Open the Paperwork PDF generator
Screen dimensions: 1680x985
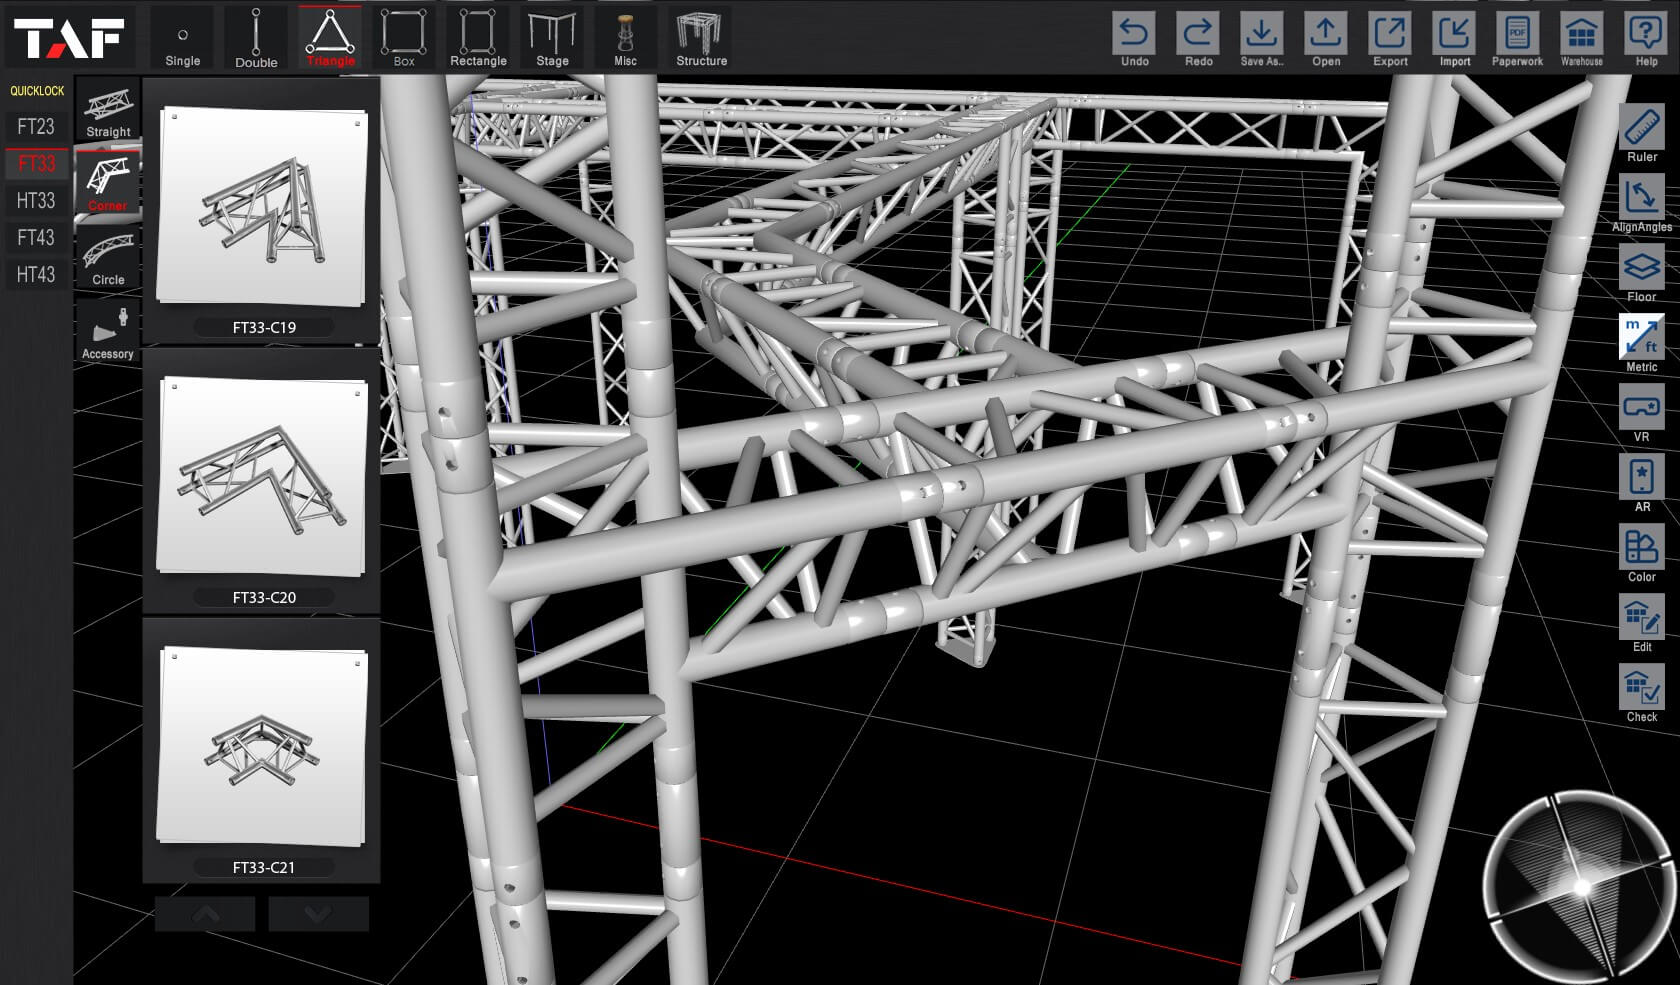point(1517,40)
